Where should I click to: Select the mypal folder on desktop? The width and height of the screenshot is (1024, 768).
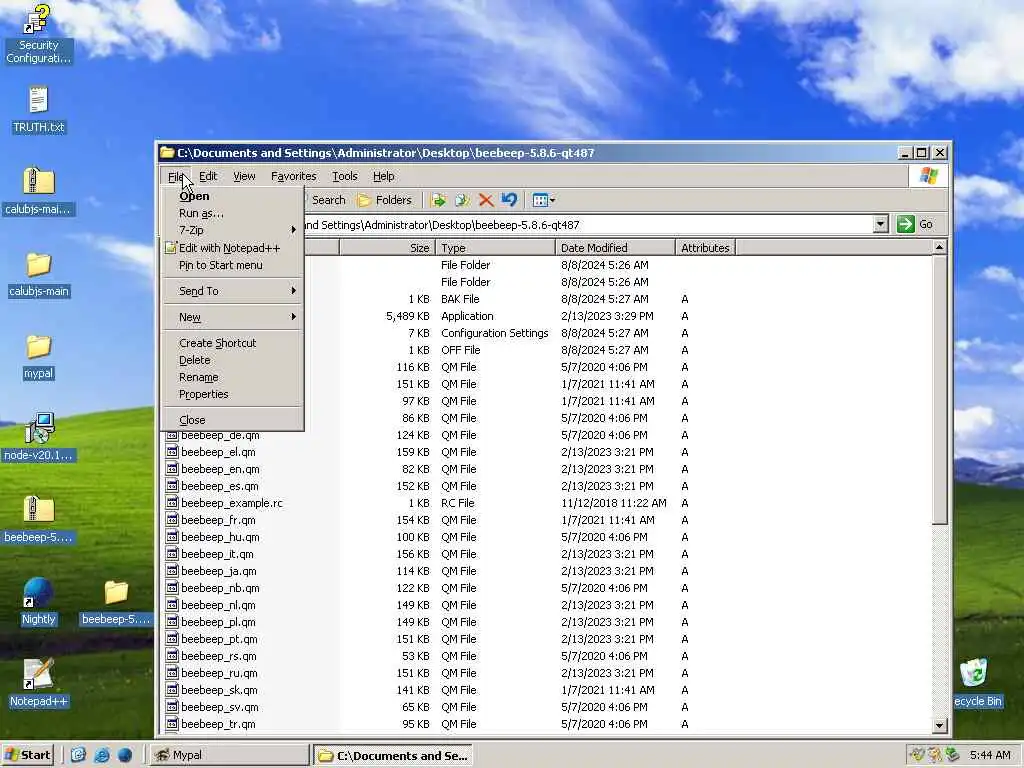pyautogui.click(x=39, y=357)
